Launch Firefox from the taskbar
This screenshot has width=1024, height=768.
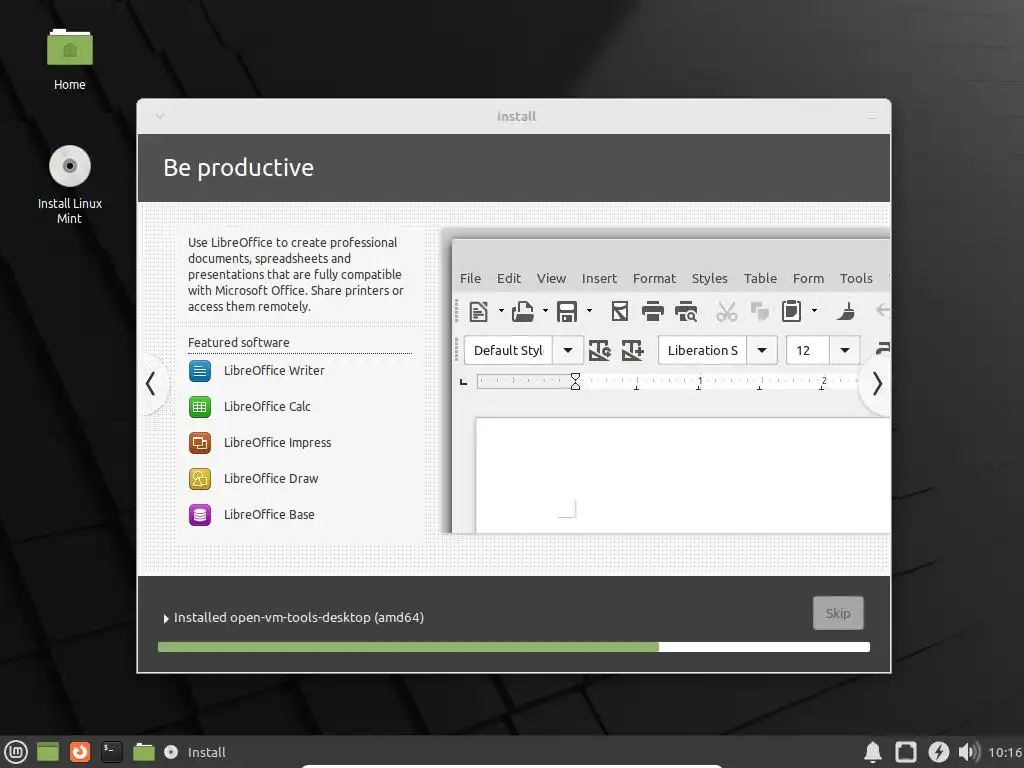80,752
